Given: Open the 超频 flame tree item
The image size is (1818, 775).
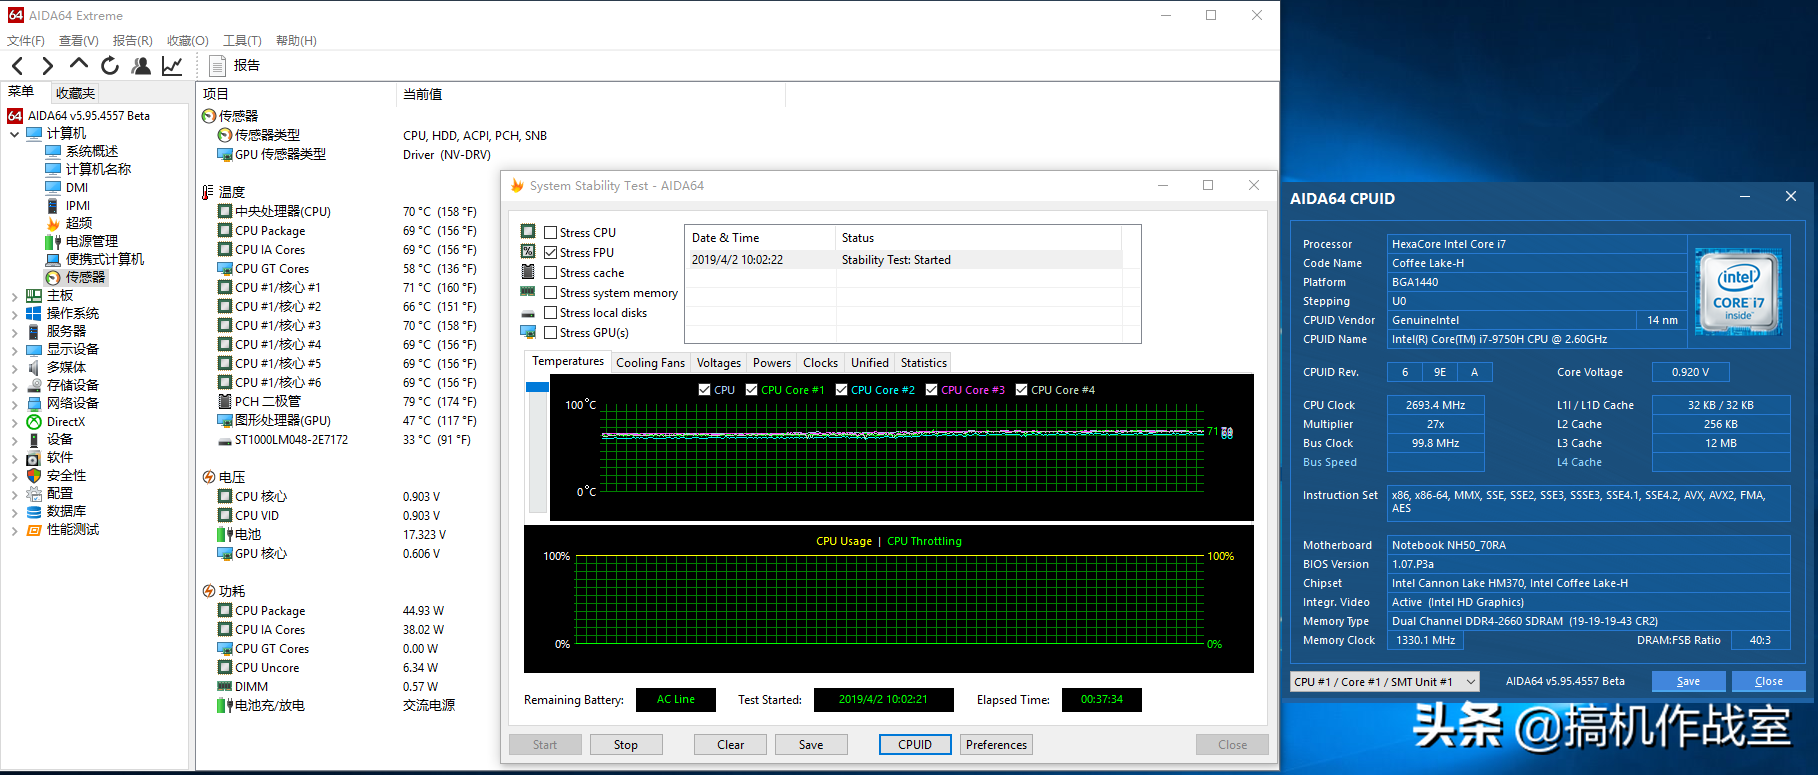Looking at the screenshot, I should click(x=79, y=223).
